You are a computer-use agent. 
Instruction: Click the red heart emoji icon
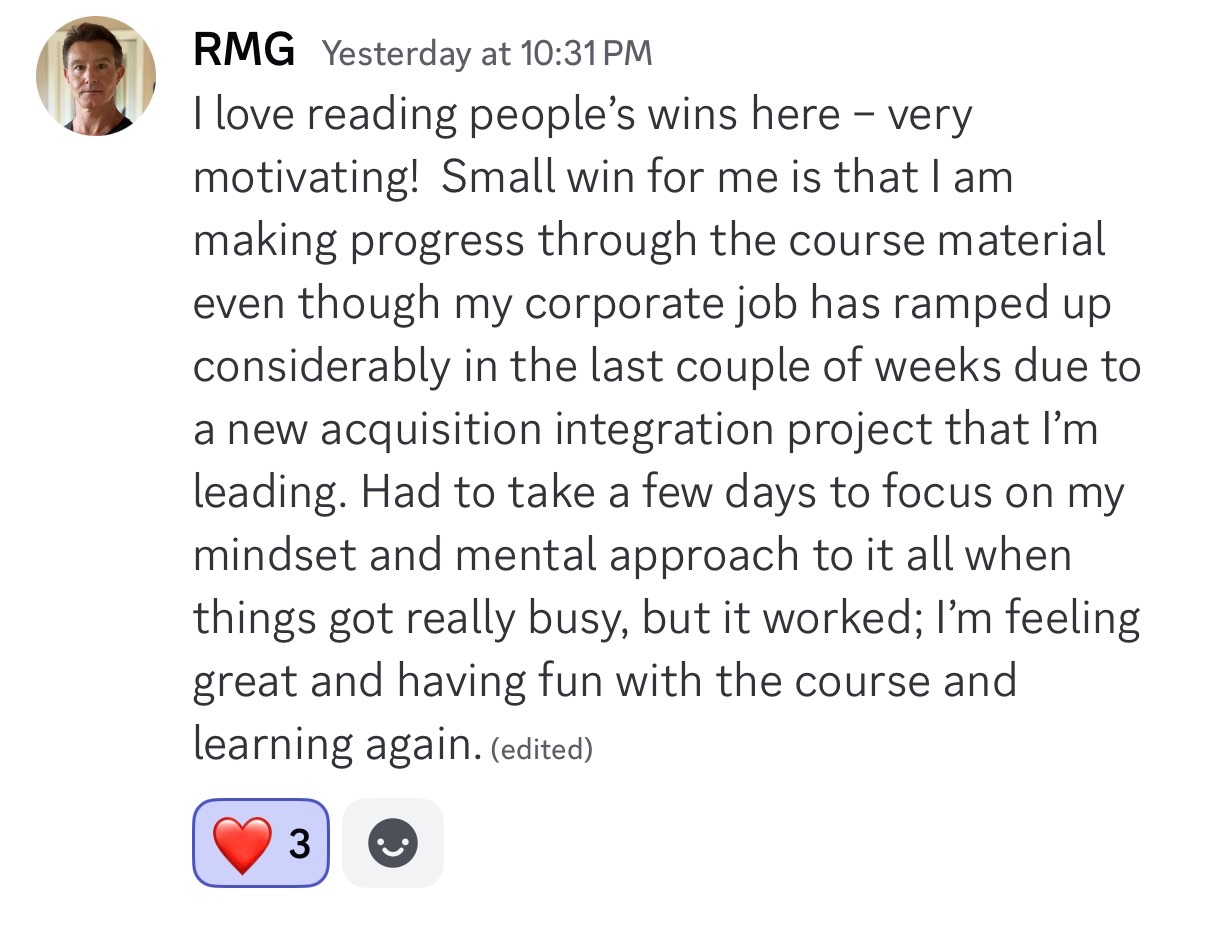tap(243, 844)
